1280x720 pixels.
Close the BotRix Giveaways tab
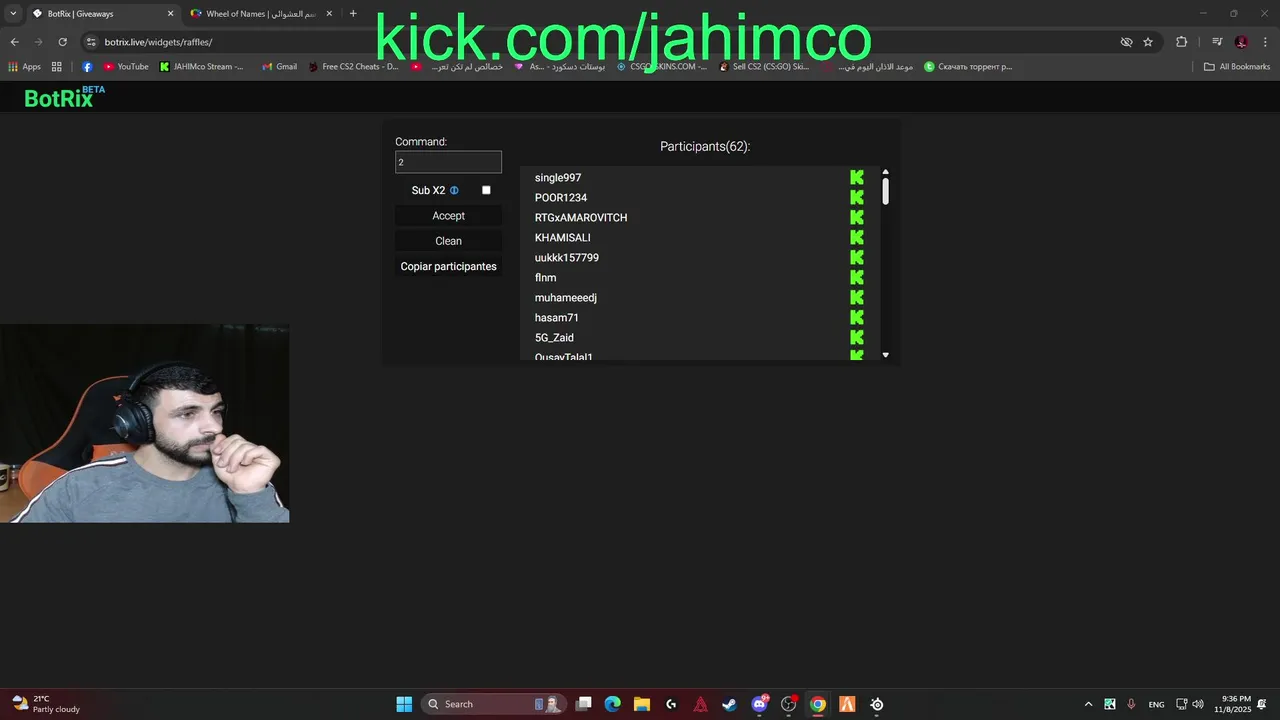tap(170, 14)
